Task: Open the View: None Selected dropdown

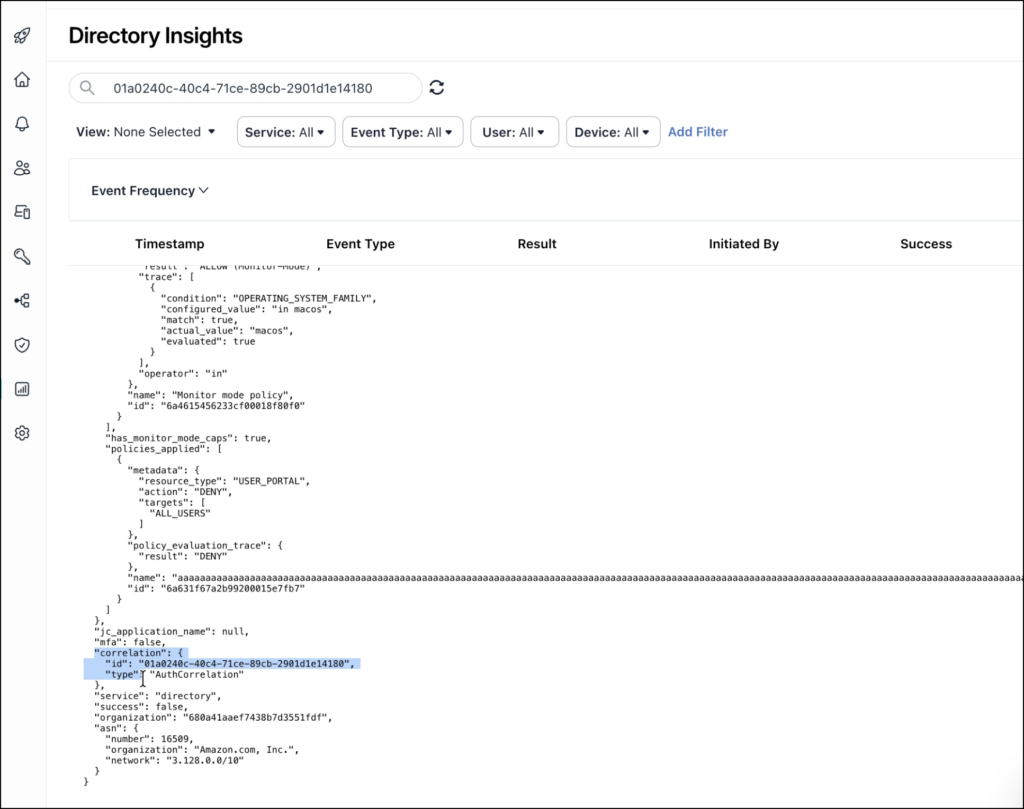Action: point(146,132)
